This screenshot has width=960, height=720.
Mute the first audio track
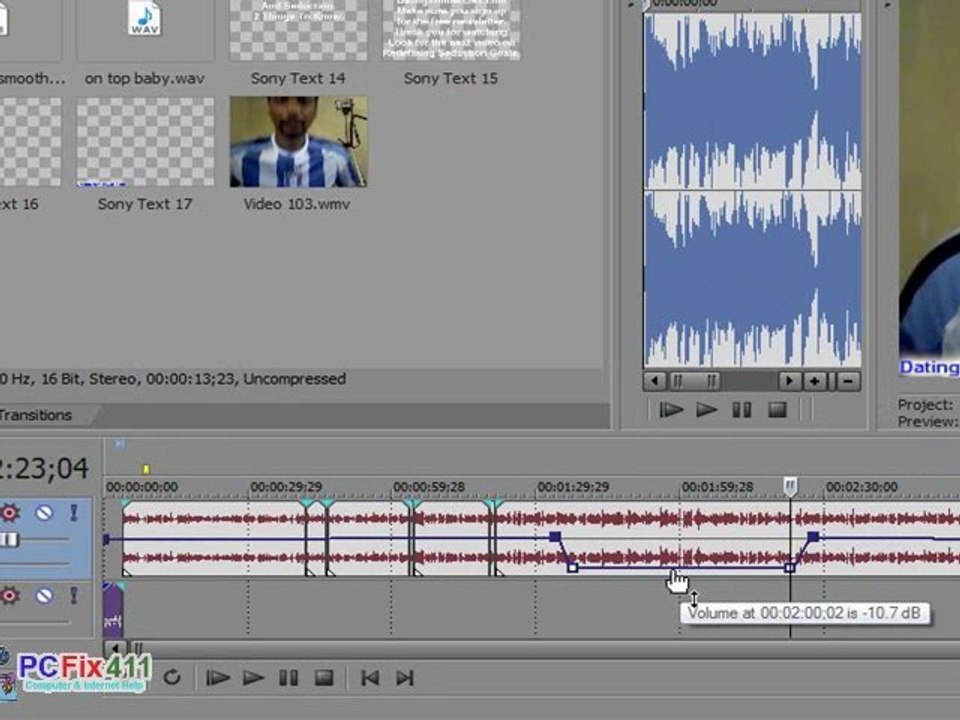[43, 512]
